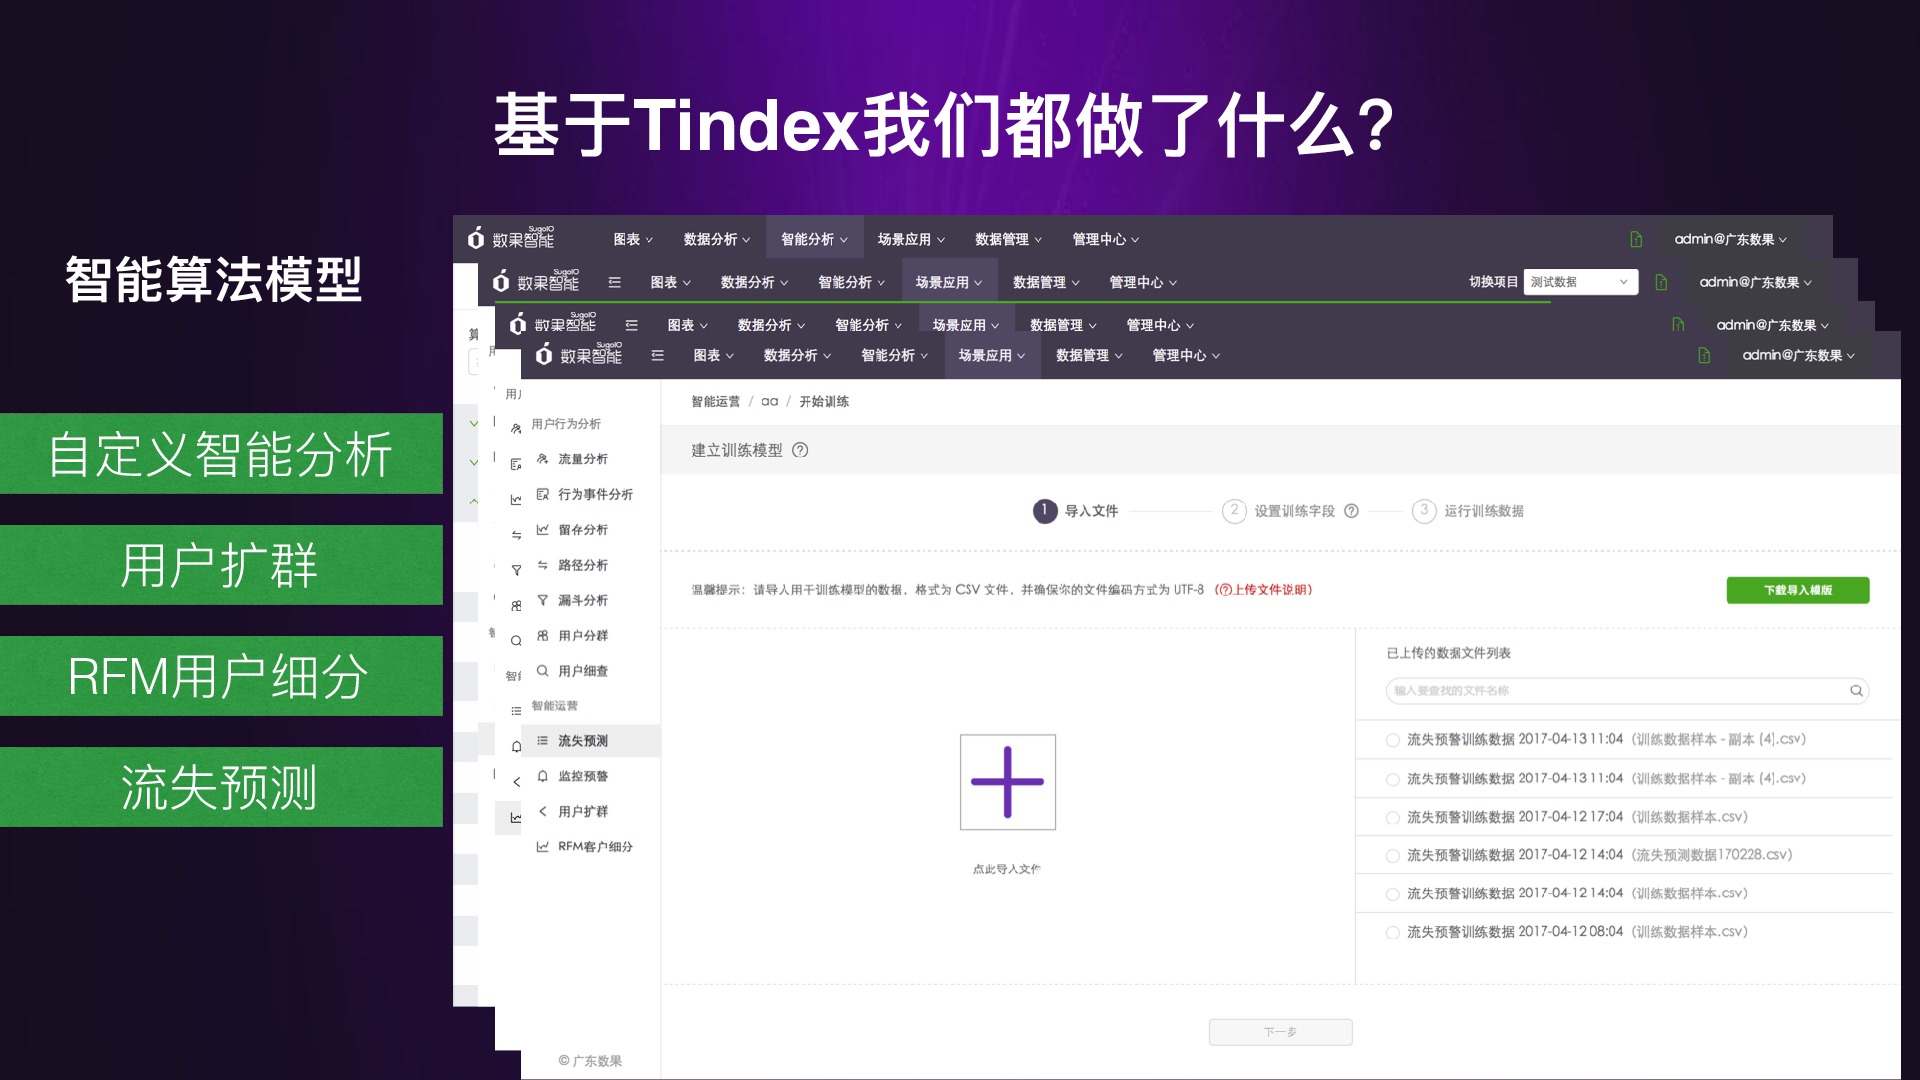Image resolution: width=1920 pixels, height=1080 pixels.
Task: Click document icon in rearmost window header
Action: (x=1636, y=239)
